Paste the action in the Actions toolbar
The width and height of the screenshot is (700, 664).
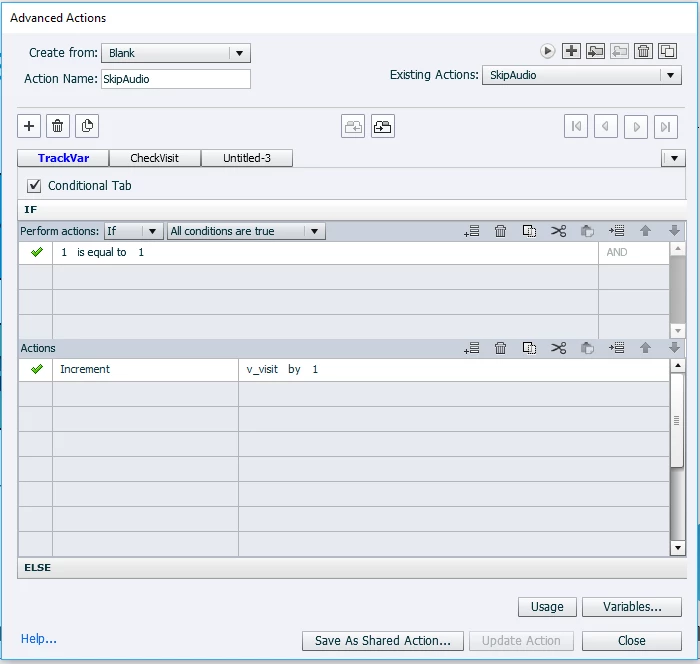click(x=588, y=348)
